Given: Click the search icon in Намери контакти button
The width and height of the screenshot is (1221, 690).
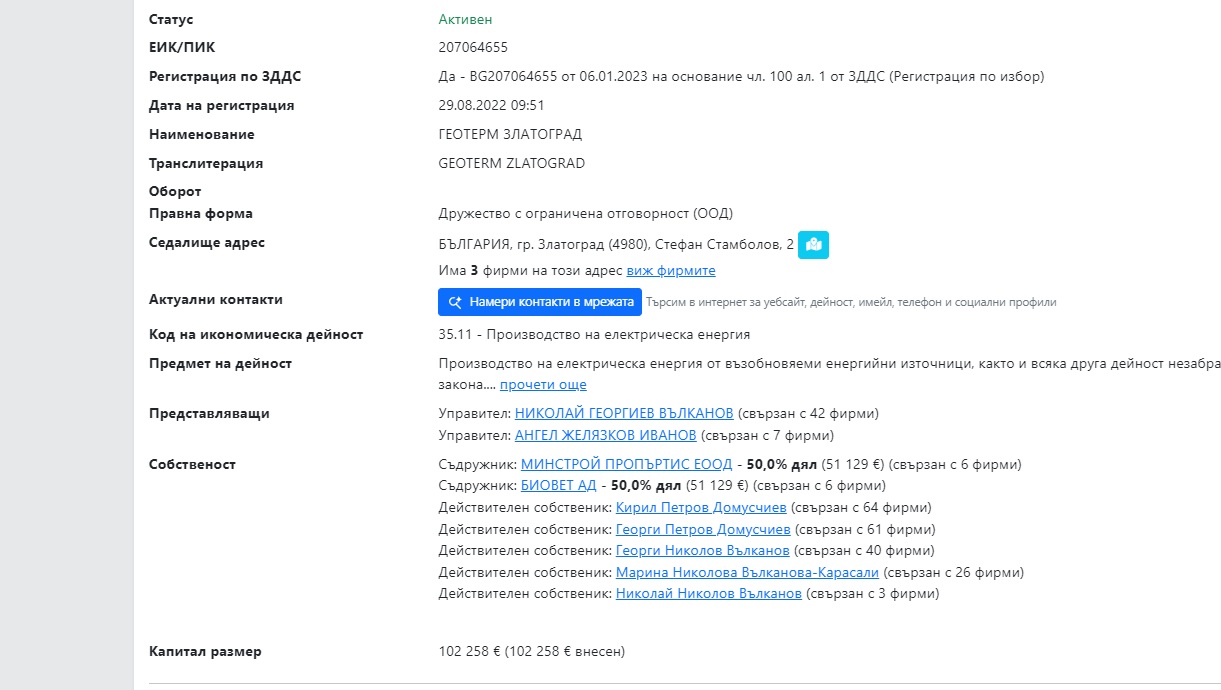Looking at the screenshot, I should (x=455, y=302).
